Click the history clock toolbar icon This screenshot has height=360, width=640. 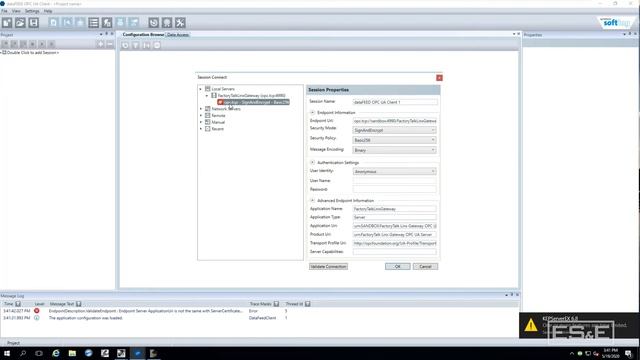click(153, 23)
